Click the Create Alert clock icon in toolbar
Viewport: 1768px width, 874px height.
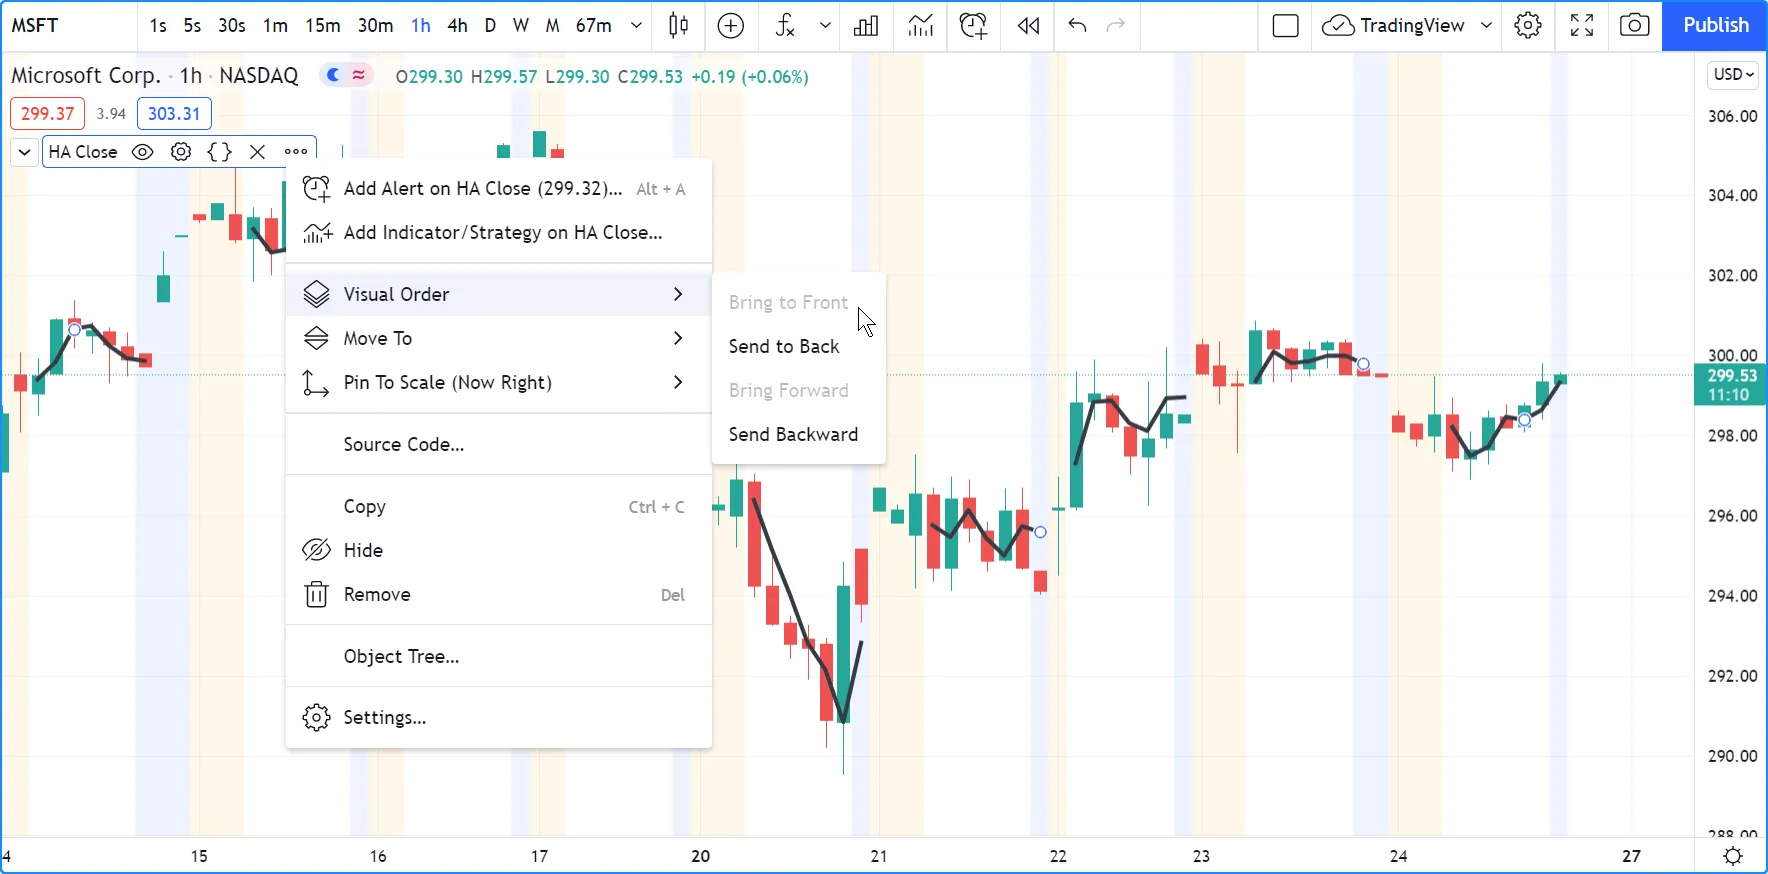pyautogui.click(x=973, y=26)
